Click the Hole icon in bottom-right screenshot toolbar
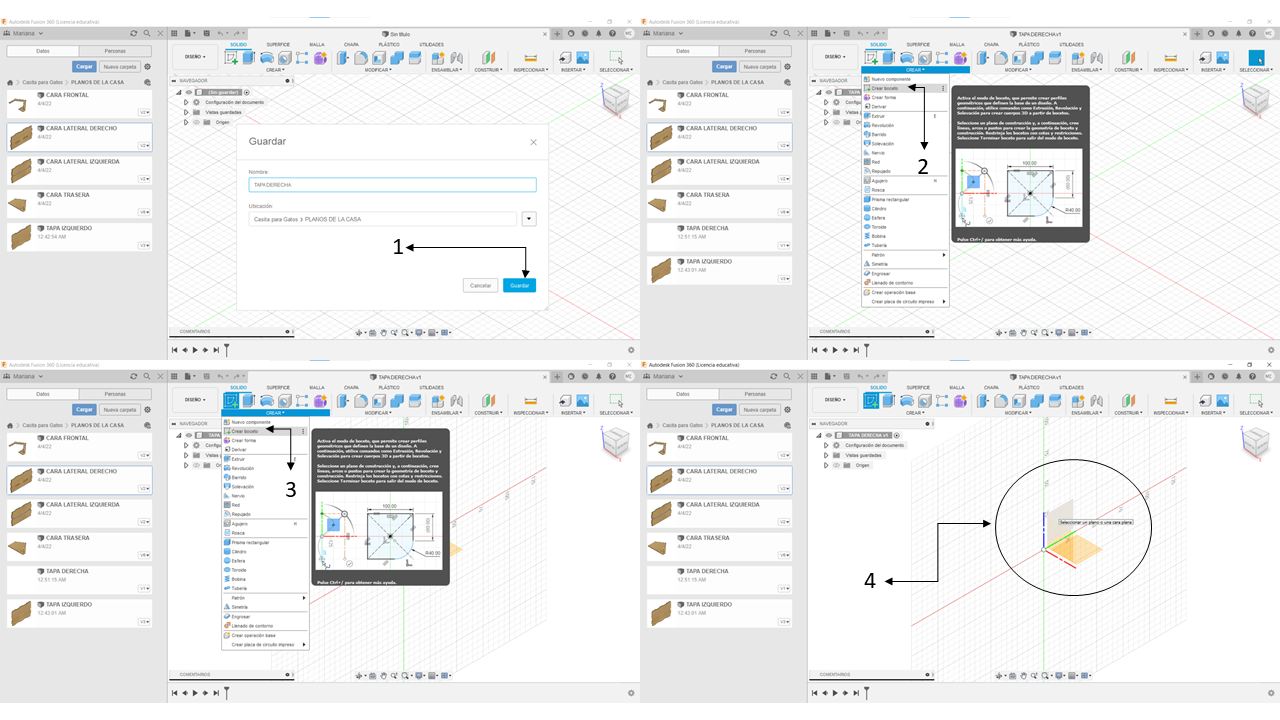 [925, 401]
